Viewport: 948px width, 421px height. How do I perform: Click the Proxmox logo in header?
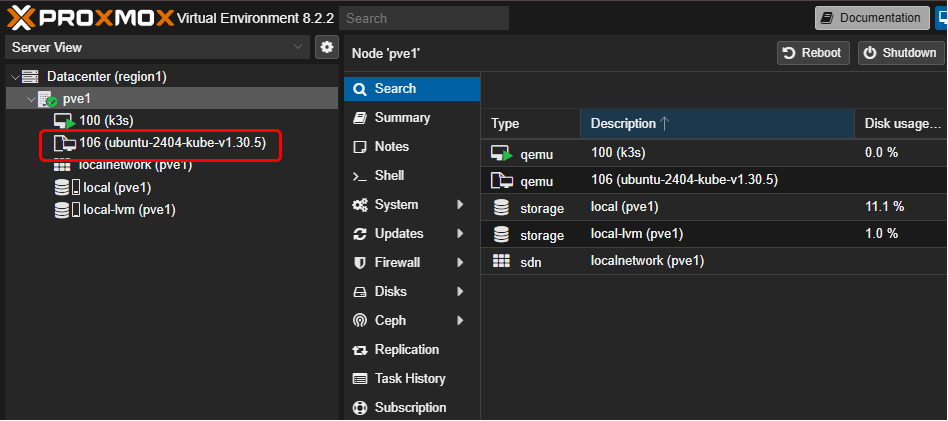pos(91,18)
